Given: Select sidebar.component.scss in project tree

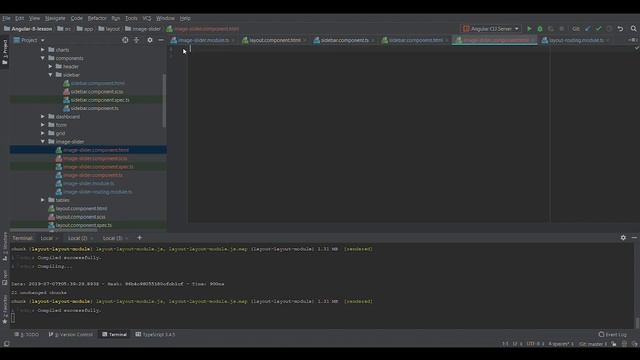Looking at the screenshot, I should [97, 91].
